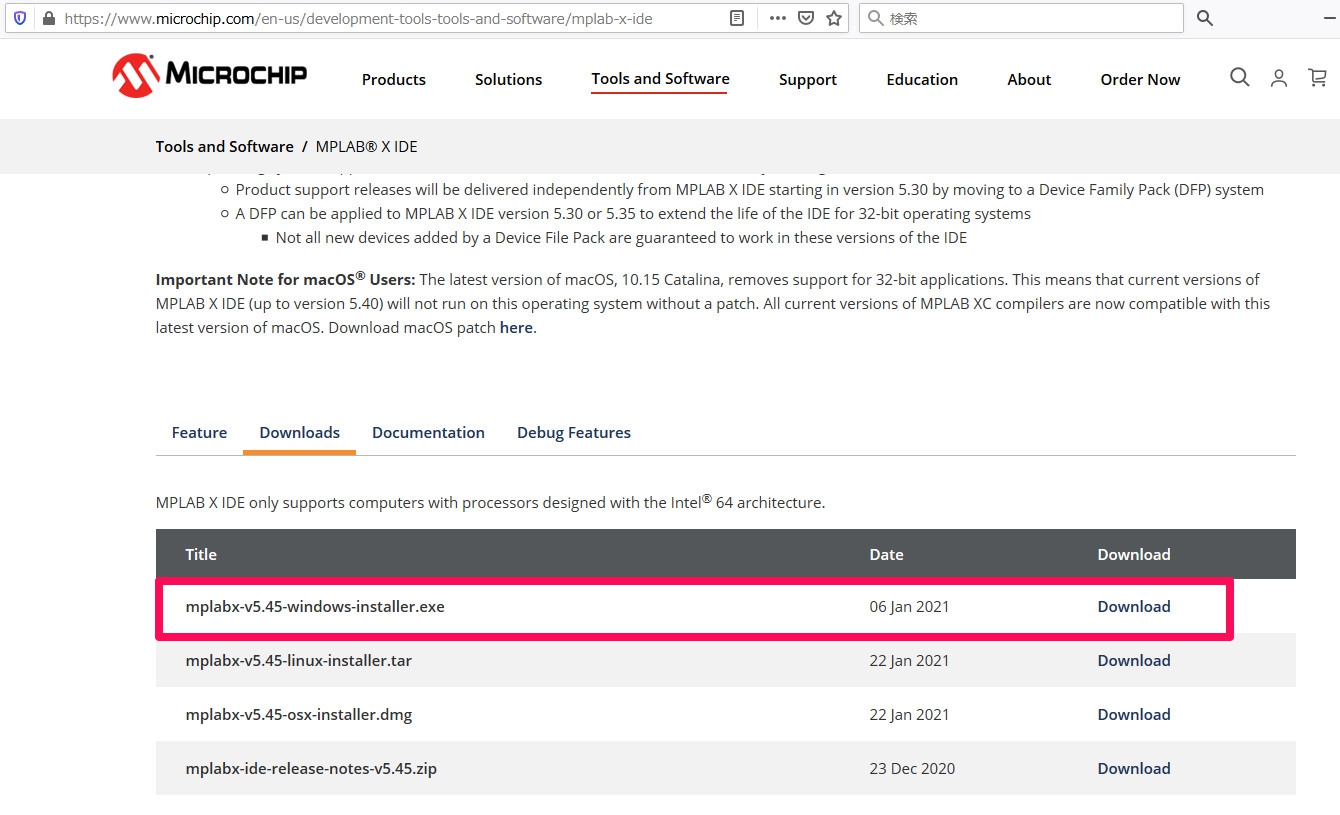Download the release-notes-v5.45.zip file

coord(1134,768)
